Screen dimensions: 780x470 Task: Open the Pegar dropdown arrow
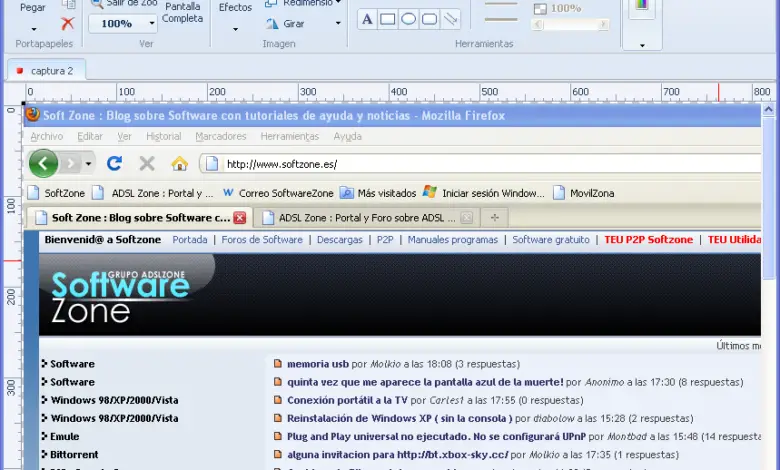click(x=34, y=29)
